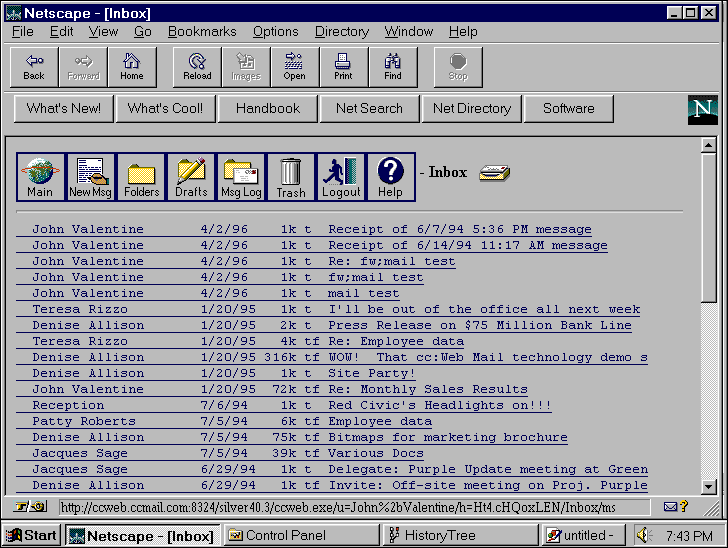Open Invite: Off-site meeting message

(332, 485)
